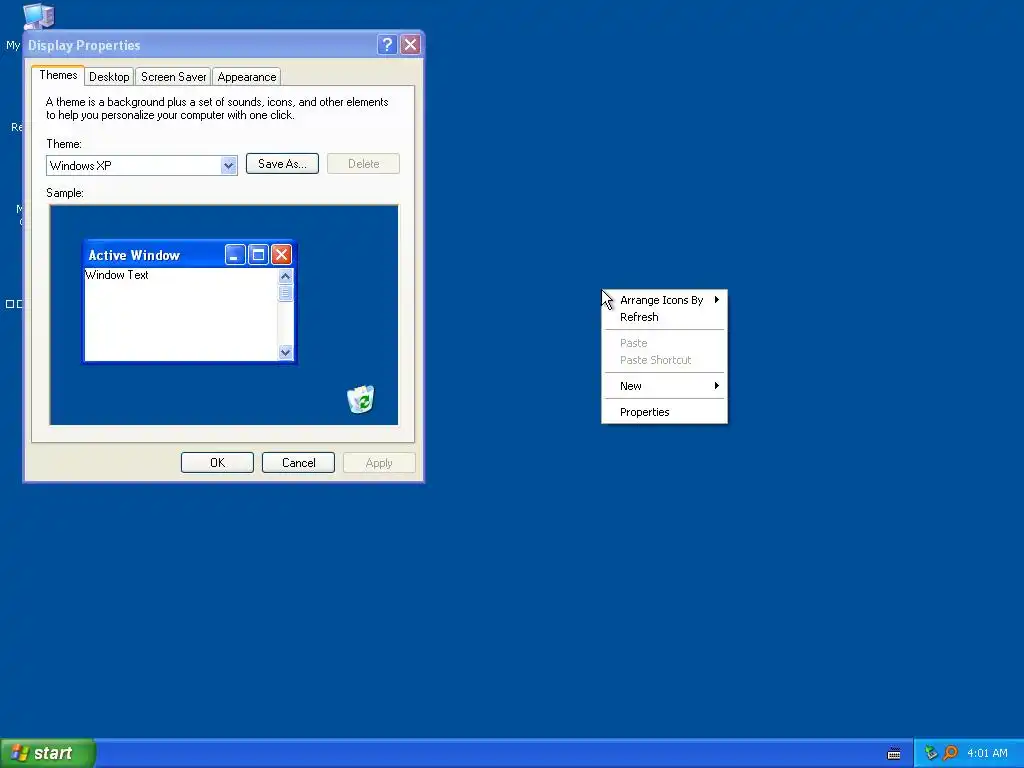Click the Recycle Bin icon in the sample preview

click(x=360, y=399)
